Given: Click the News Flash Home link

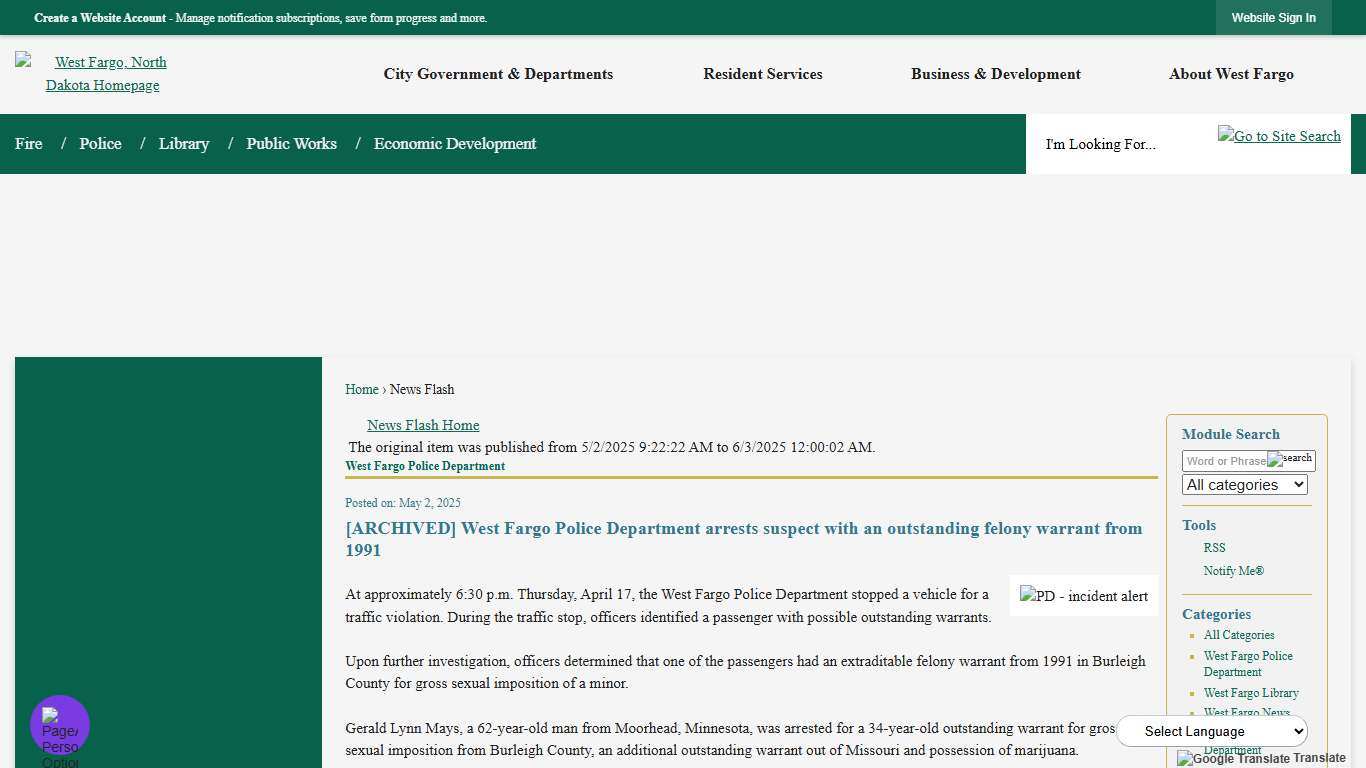Looking at the screenshot, I should 423,425.
